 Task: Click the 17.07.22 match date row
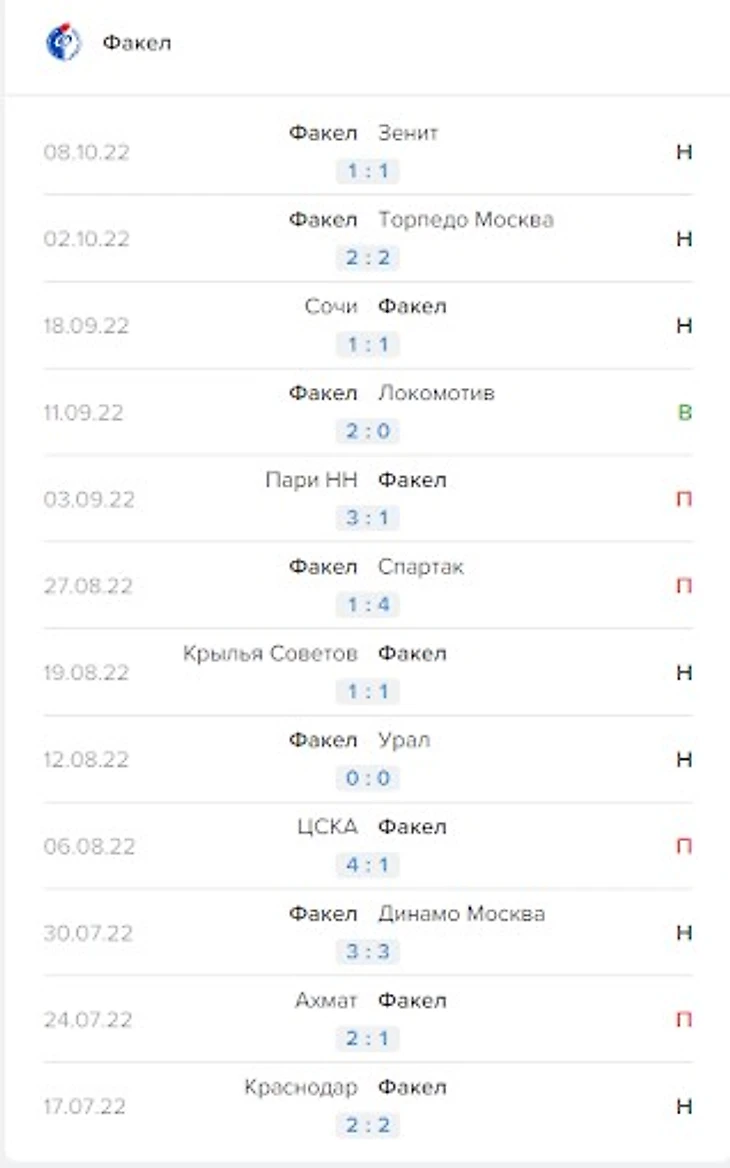pyautogui.click(x=85, y=1107)
